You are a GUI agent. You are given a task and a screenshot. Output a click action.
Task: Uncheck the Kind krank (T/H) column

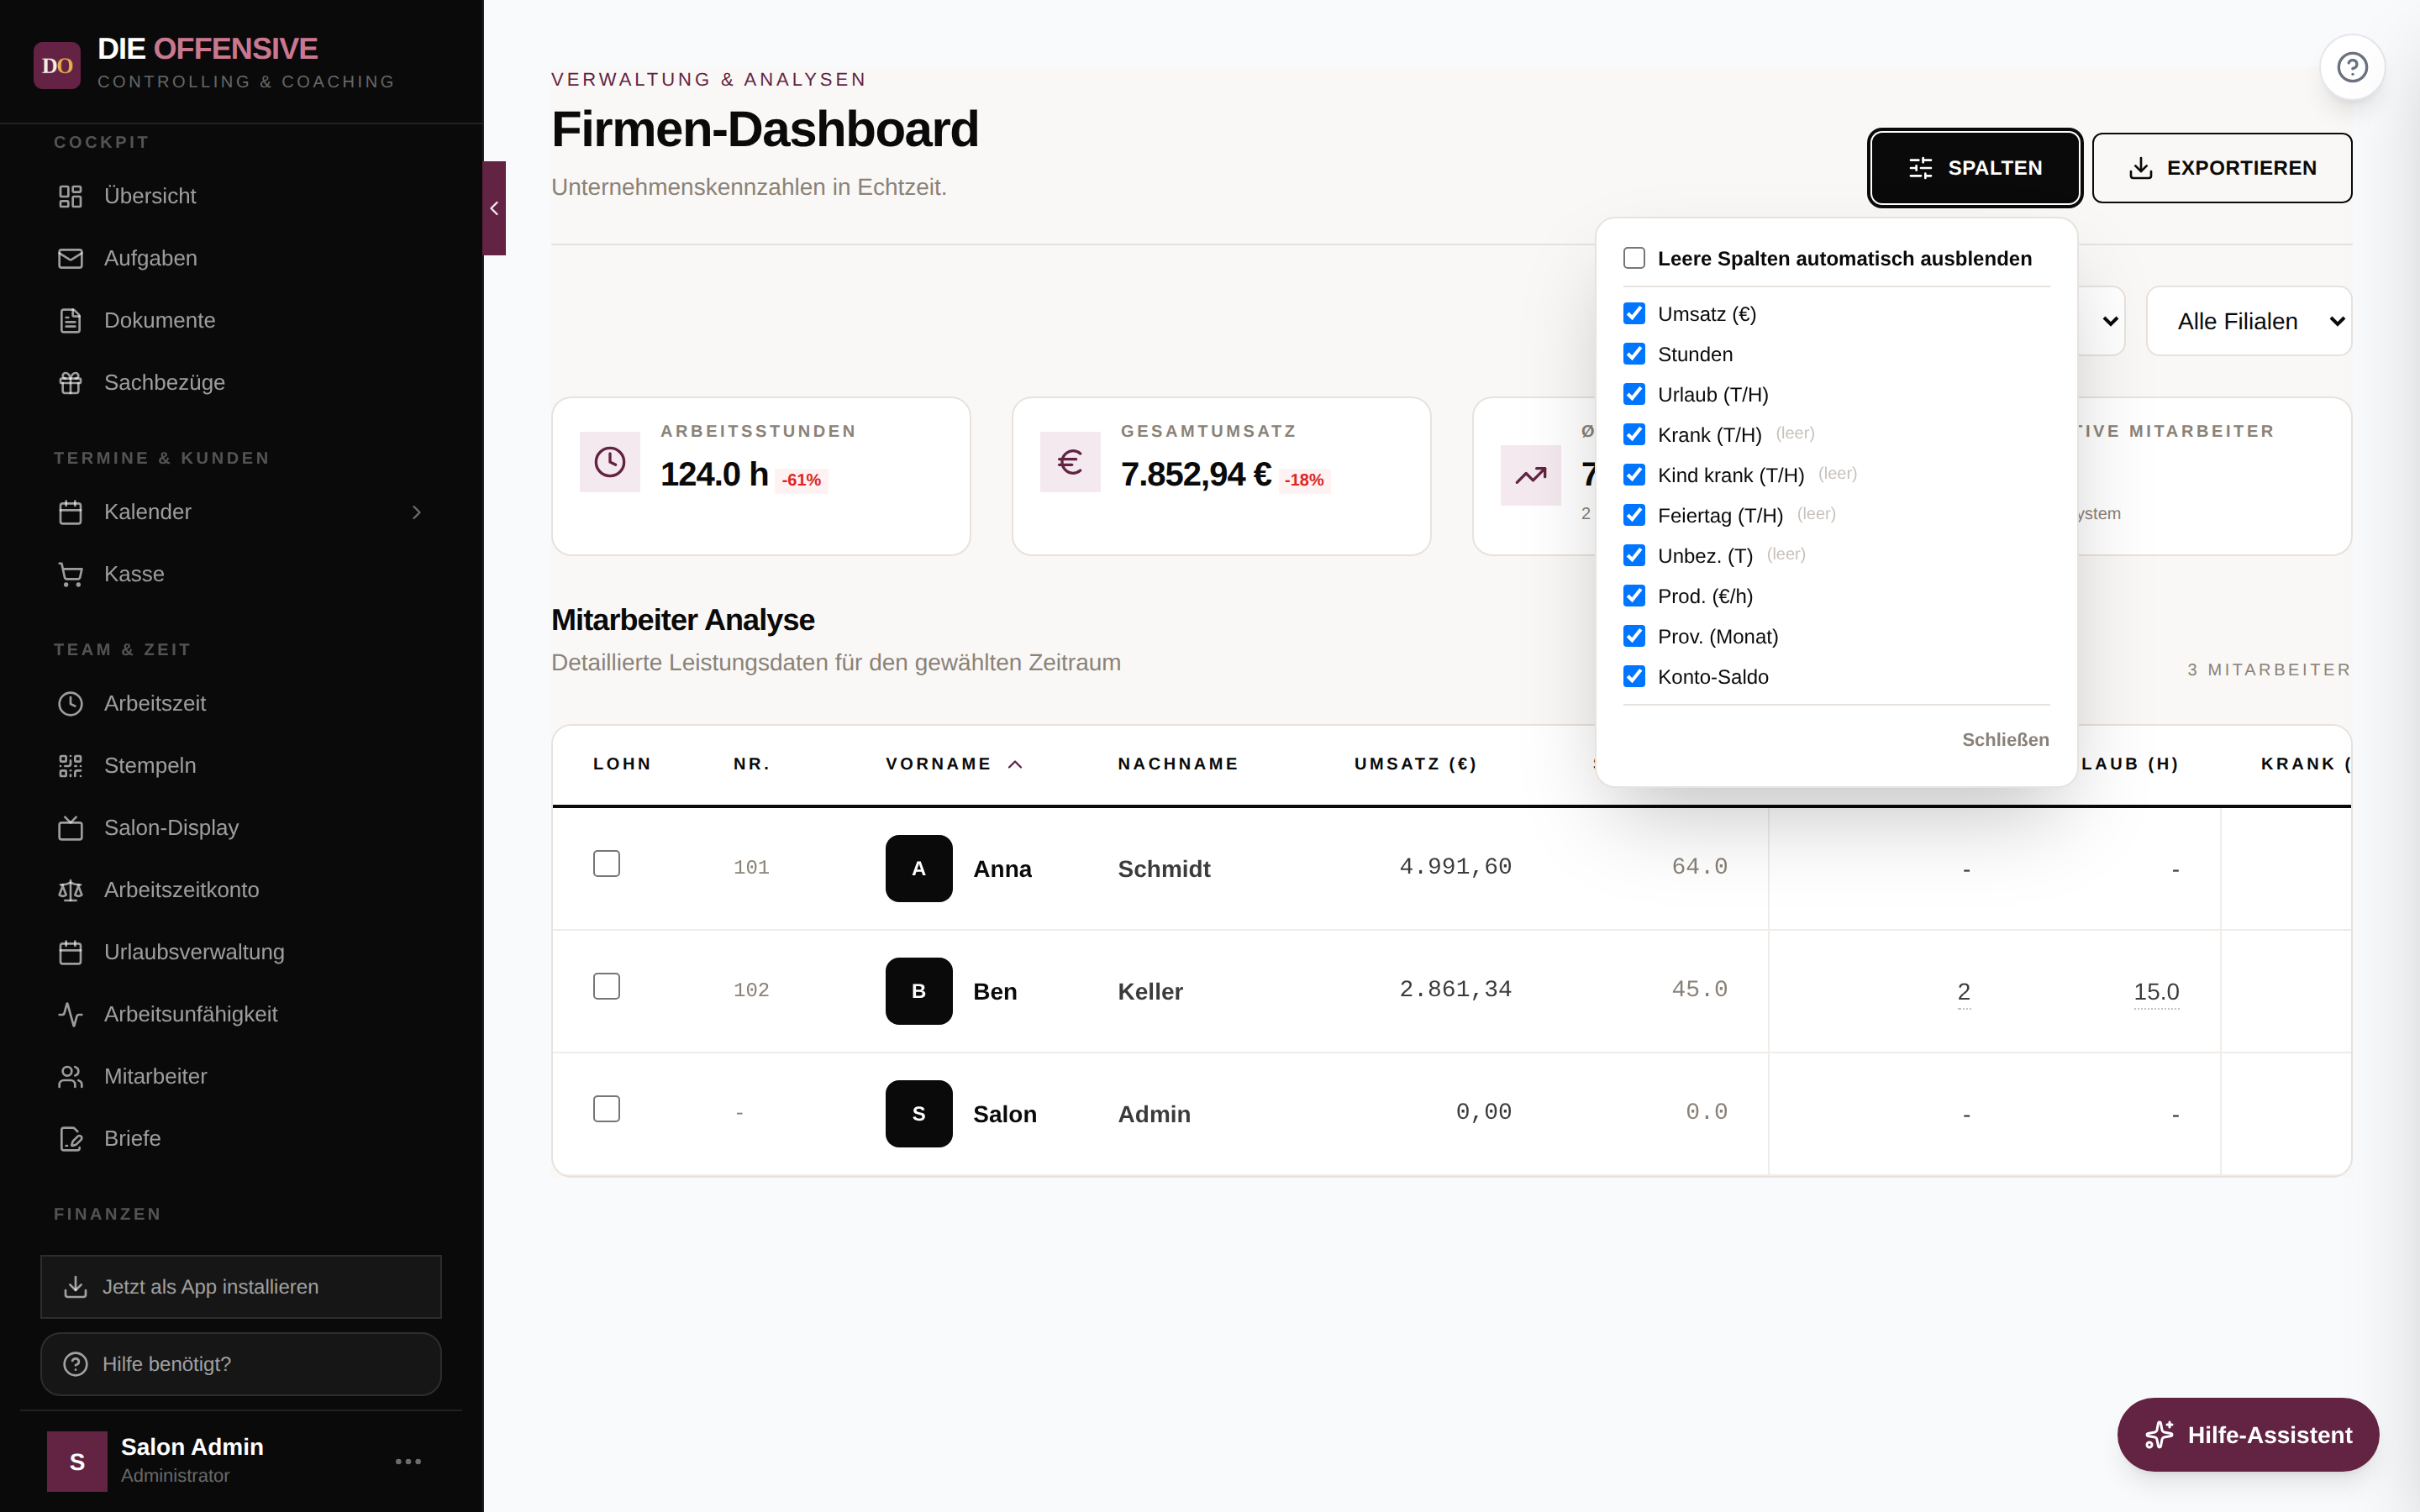[1634, 475]
